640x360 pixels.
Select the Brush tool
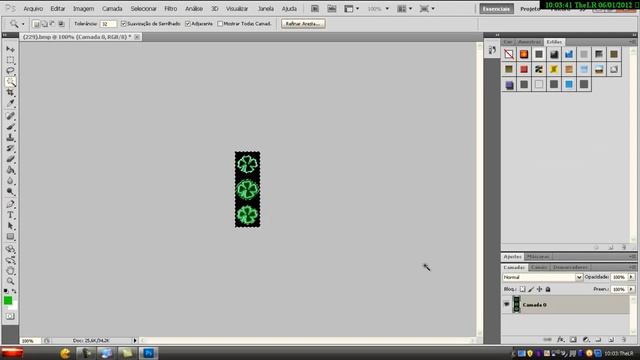pyautogui.click(x=10, y=127)
